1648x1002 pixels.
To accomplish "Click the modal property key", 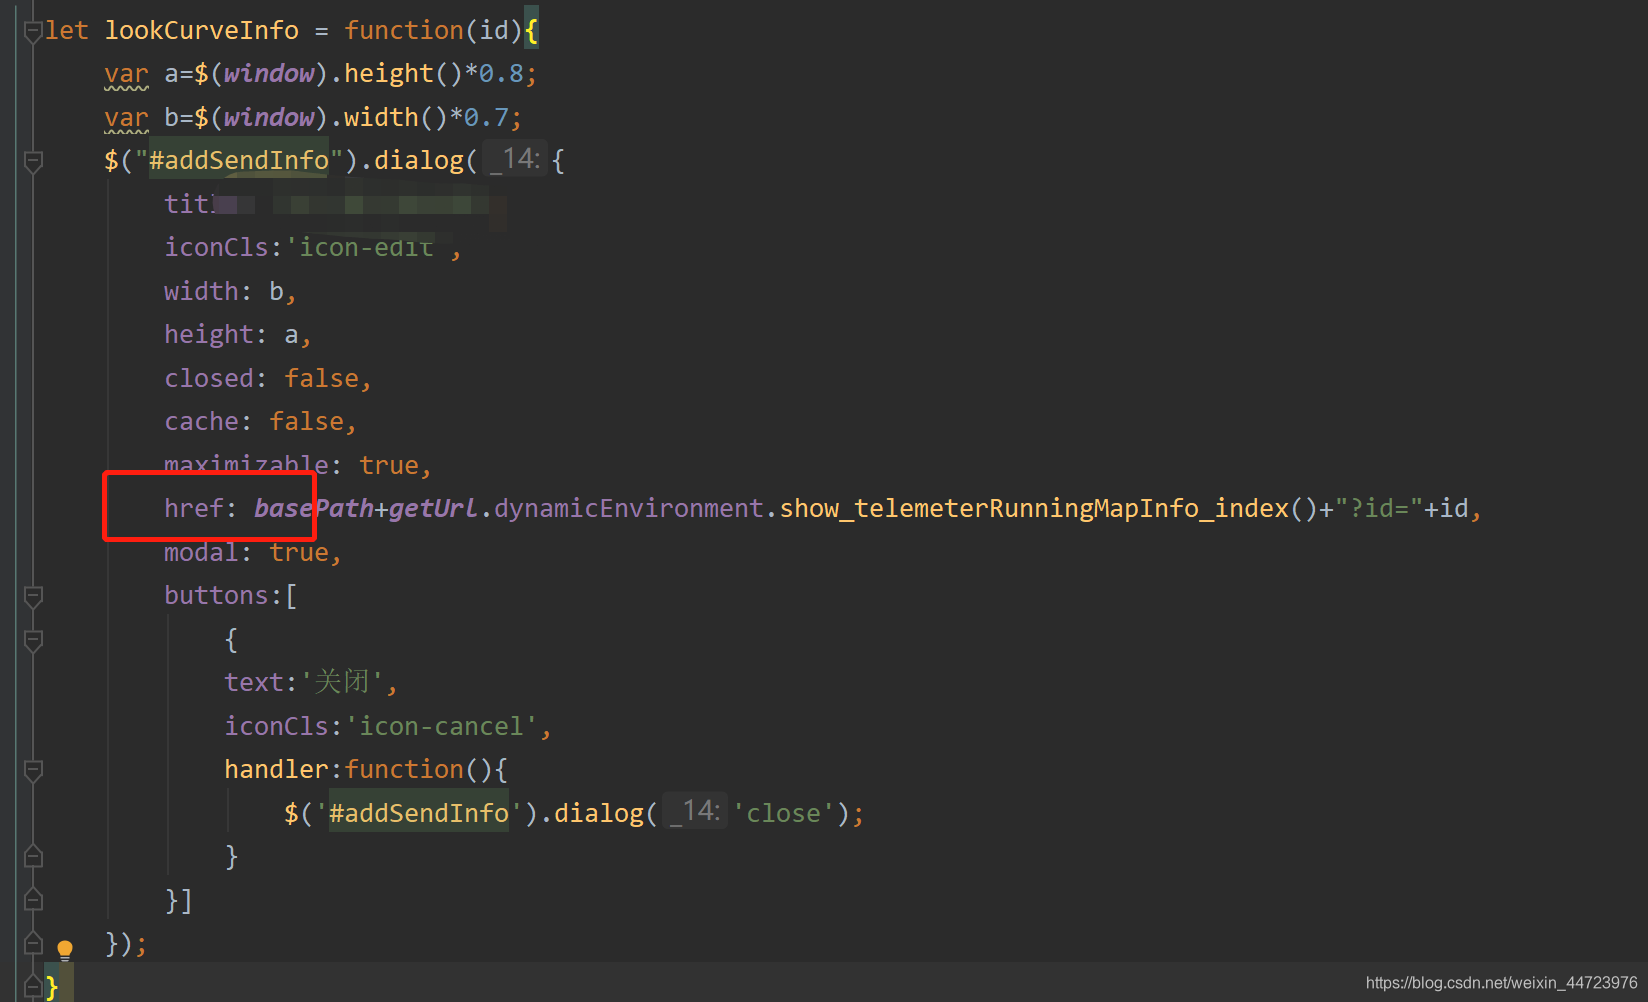I will click(x=201, y=553).
